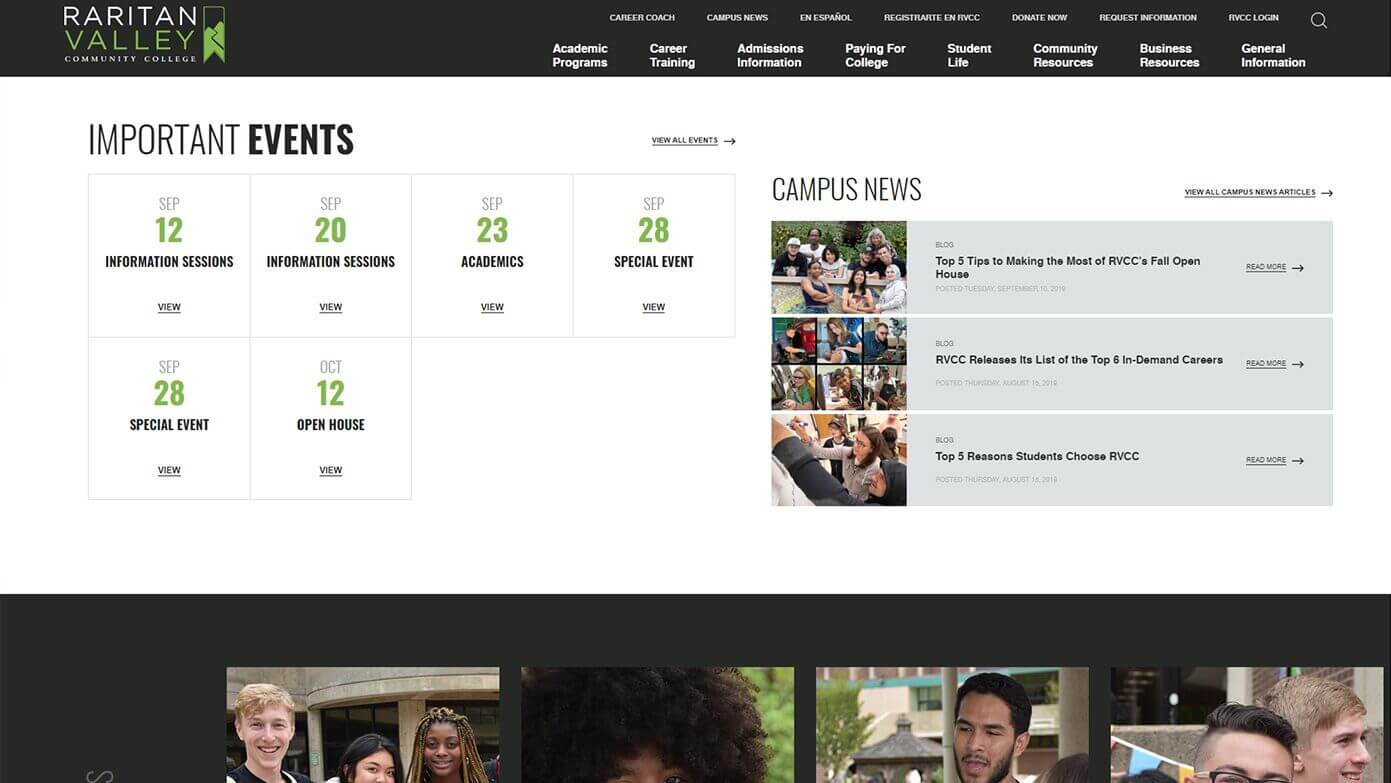
Task: Click photo of man near gazebo
Action: click(x=952, y=725)
